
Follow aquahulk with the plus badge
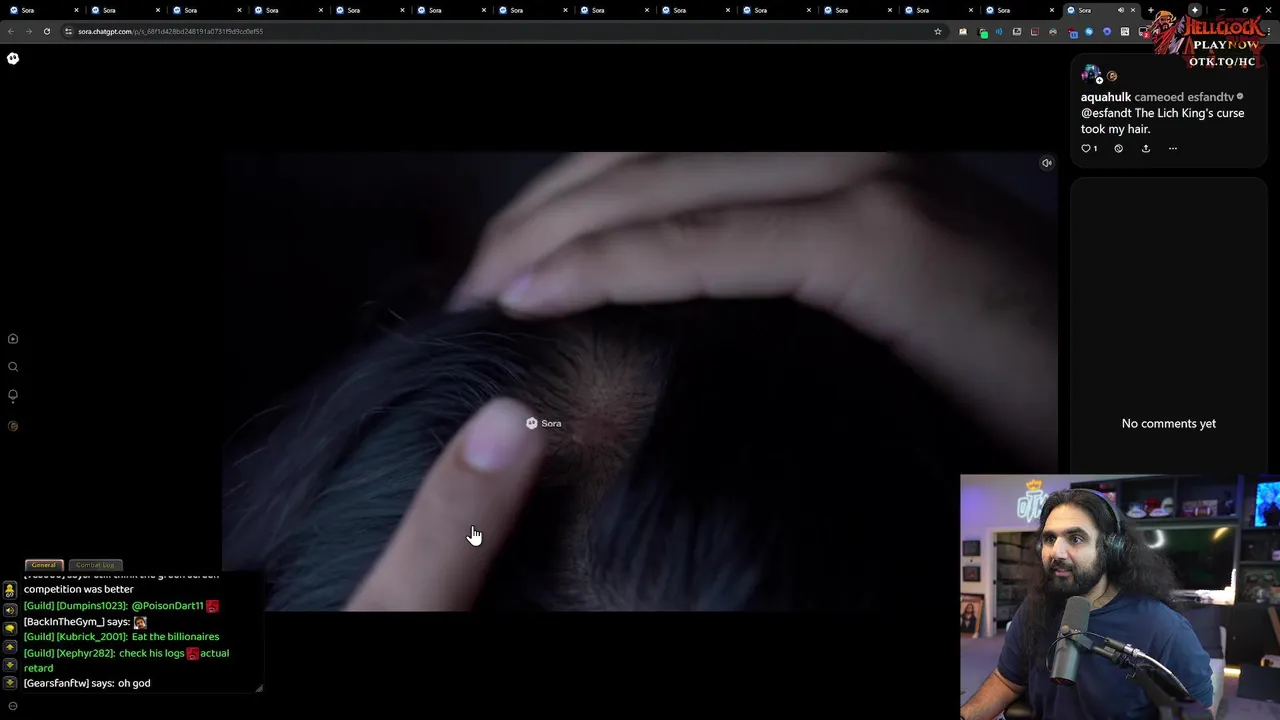click(1099, 80)
